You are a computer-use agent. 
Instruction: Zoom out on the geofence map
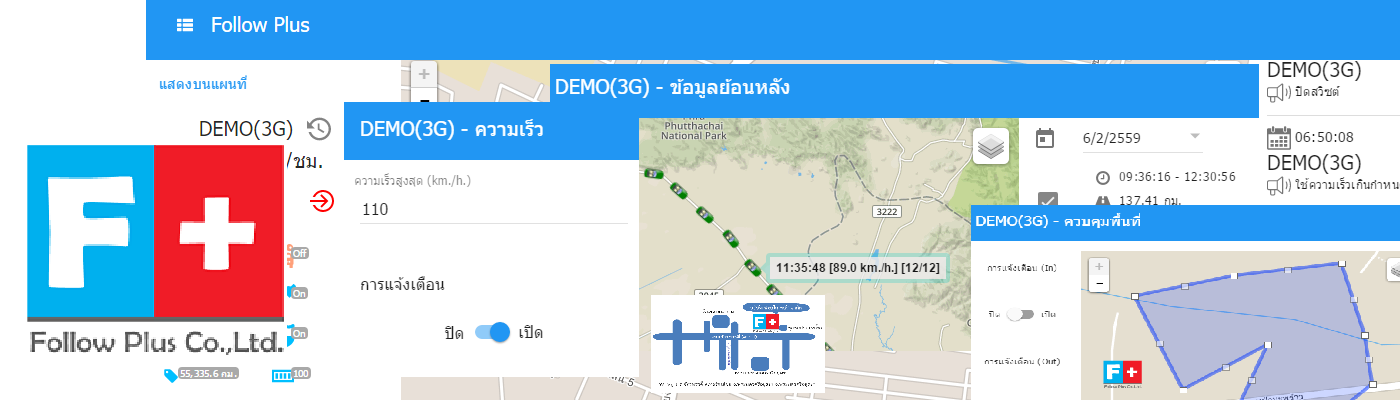(1100, 283)
